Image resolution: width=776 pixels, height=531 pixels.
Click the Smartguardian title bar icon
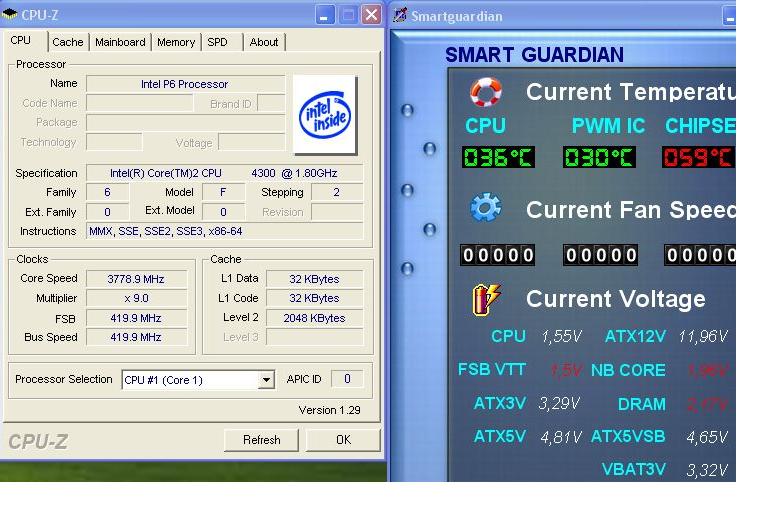pos(400,15)
